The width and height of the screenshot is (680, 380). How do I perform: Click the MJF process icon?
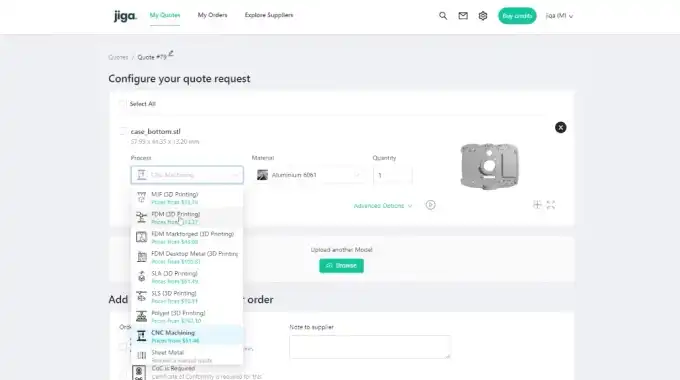coord(141,197)
